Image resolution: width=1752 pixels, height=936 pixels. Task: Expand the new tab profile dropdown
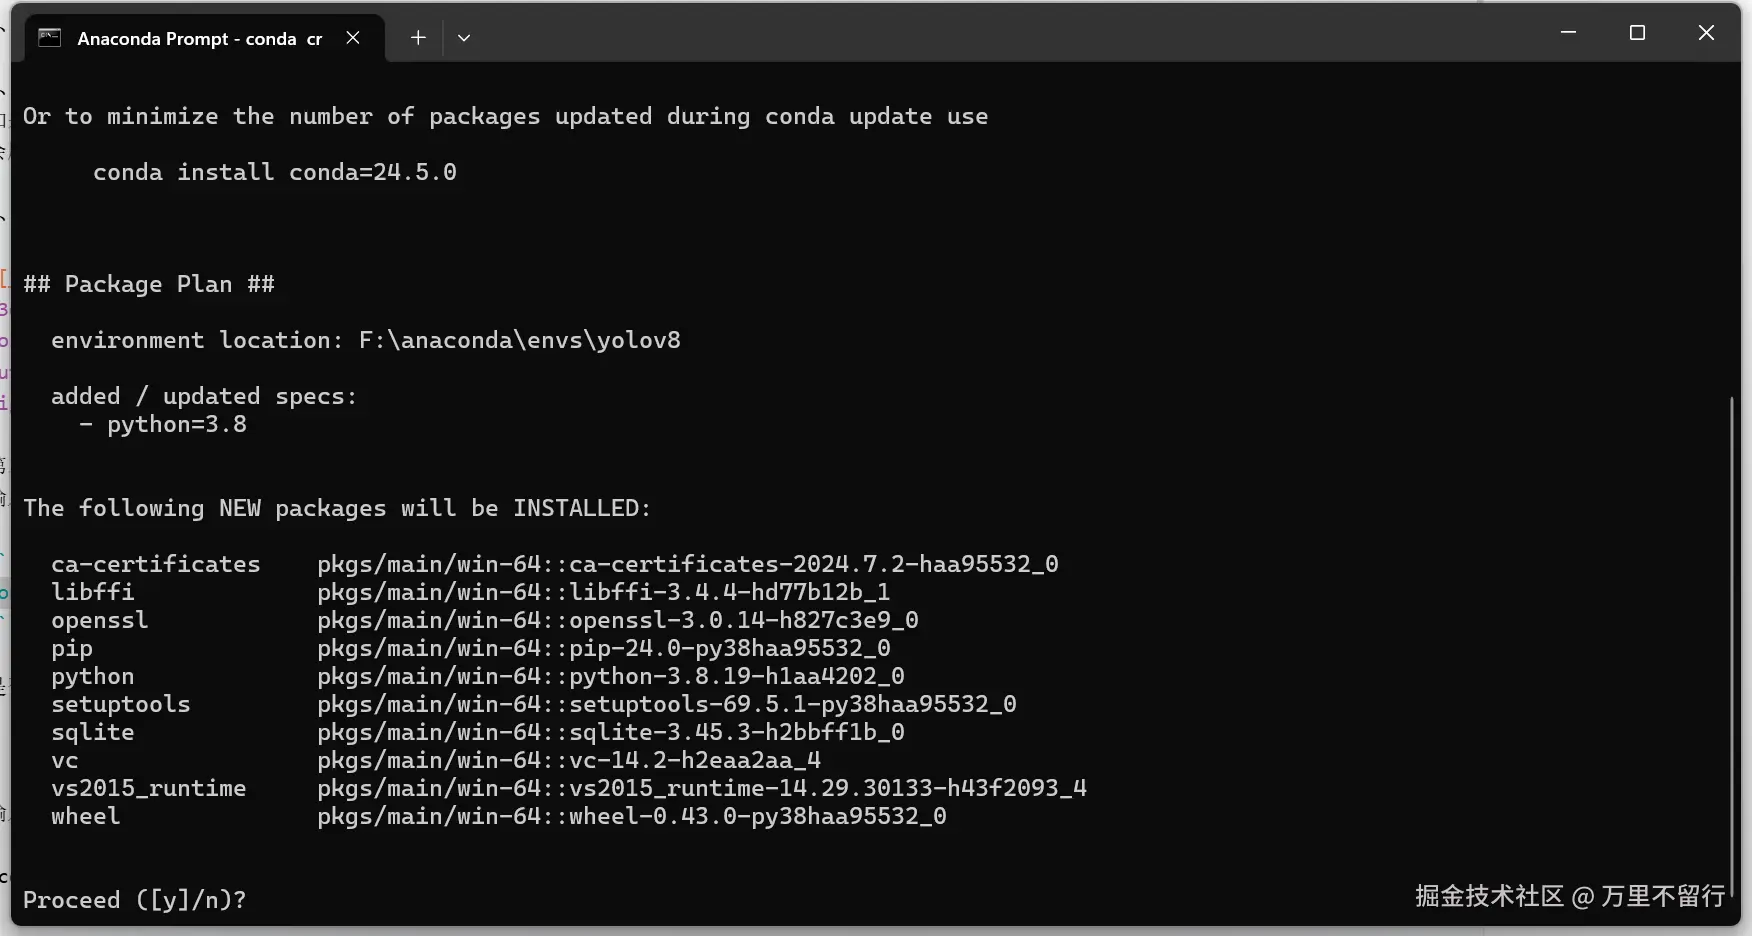[464, 38]
